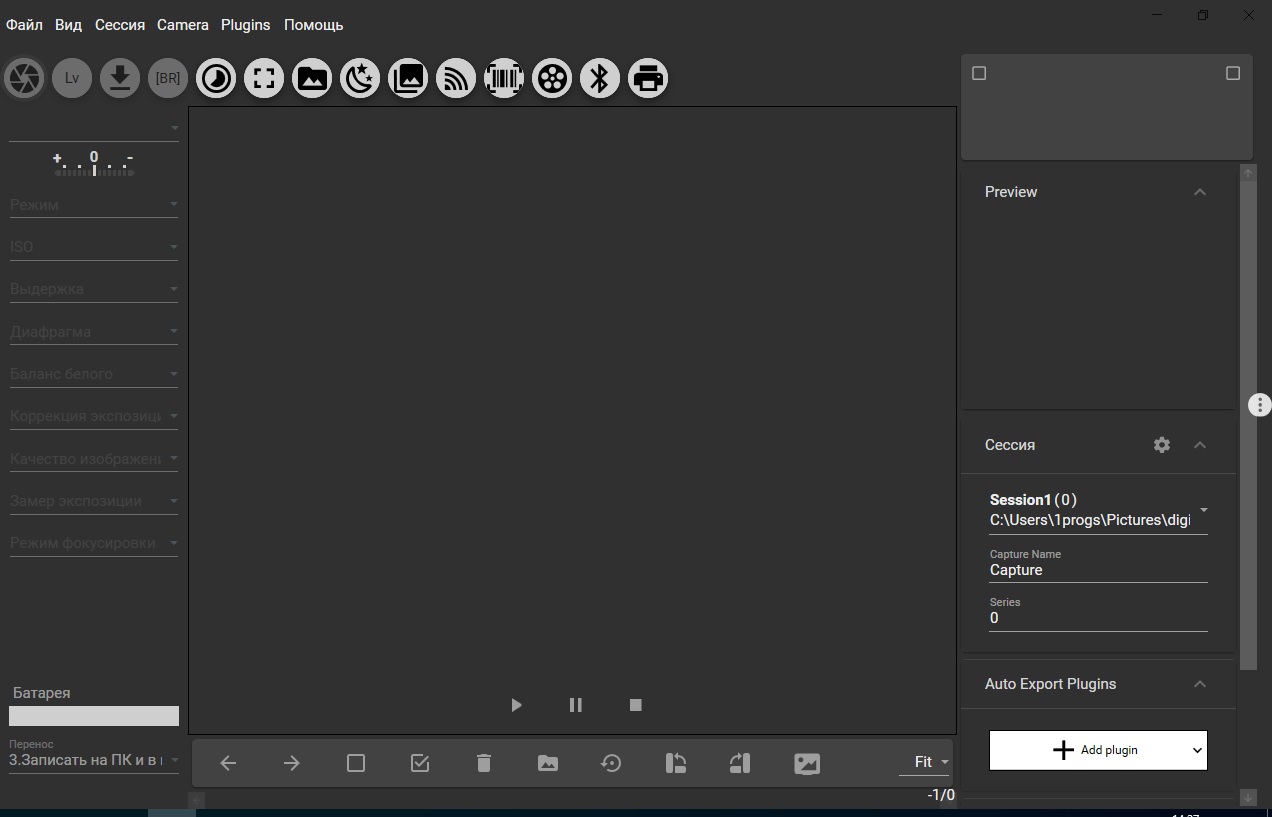
Task: Click the Series input field
Action: coord(1098,618)
